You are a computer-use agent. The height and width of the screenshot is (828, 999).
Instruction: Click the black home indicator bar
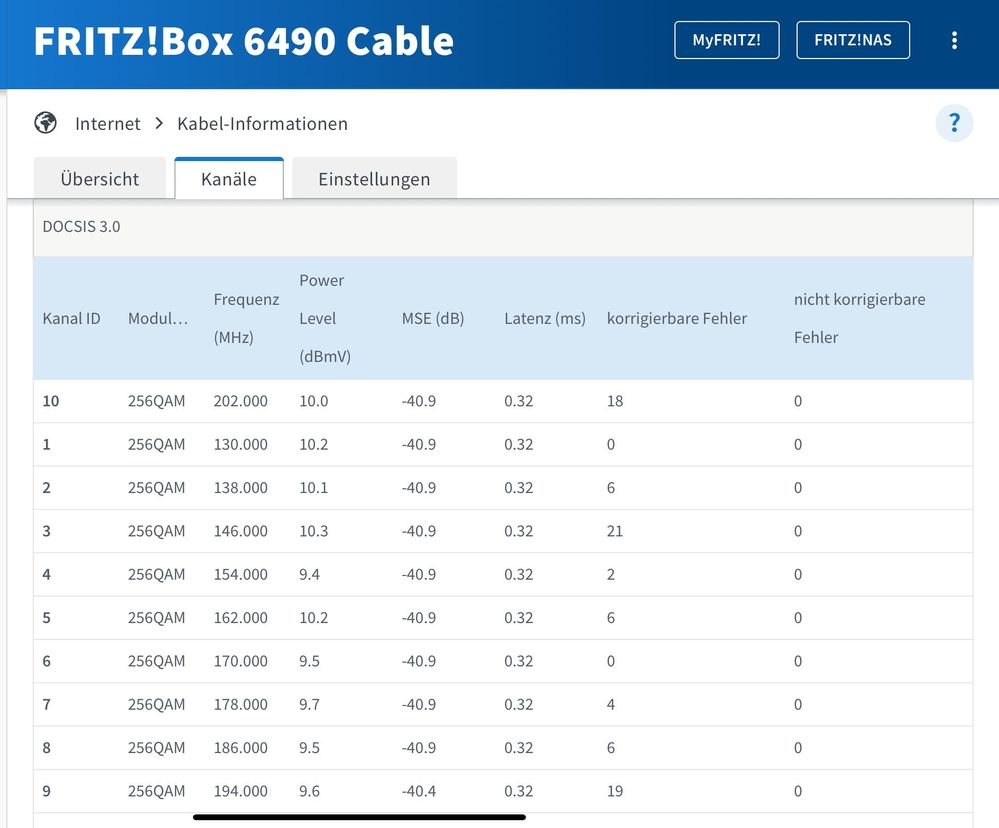pos(359,817)
